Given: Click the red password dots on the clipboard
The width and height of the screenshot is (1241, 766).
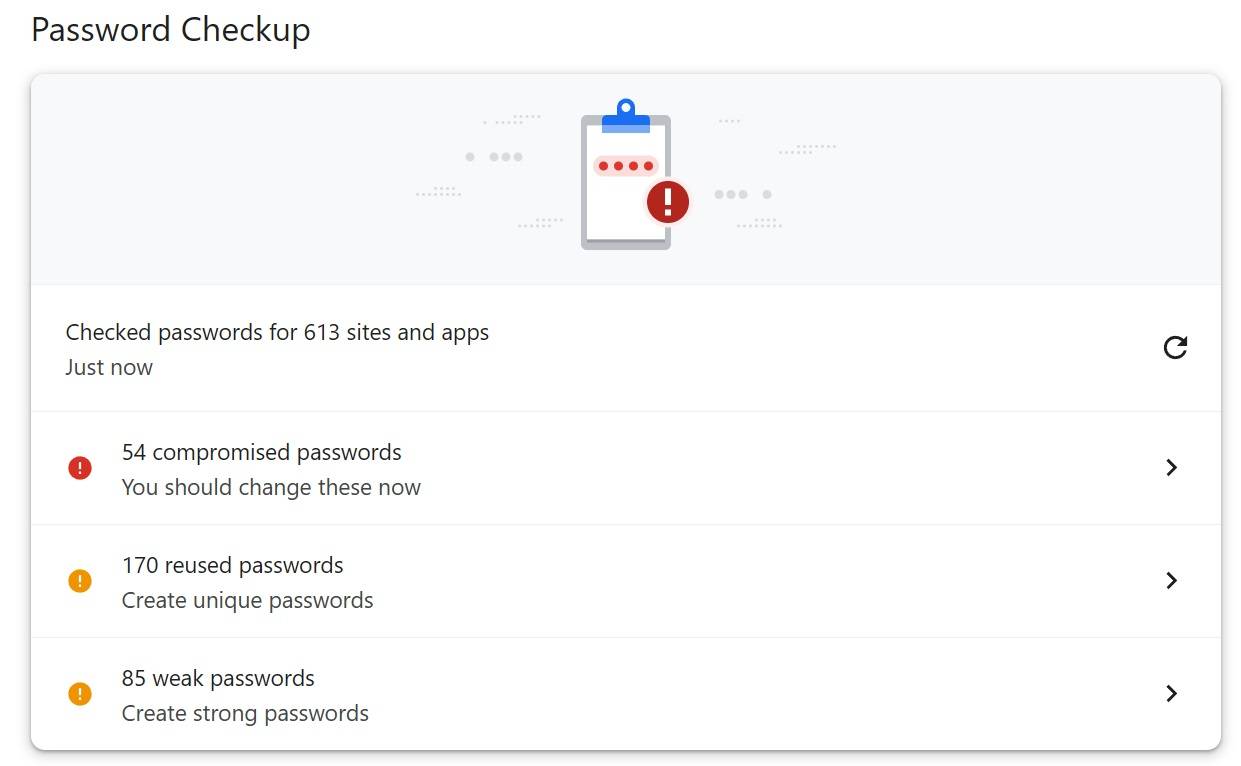Looking at the screenshot, I should pos(625,165).
